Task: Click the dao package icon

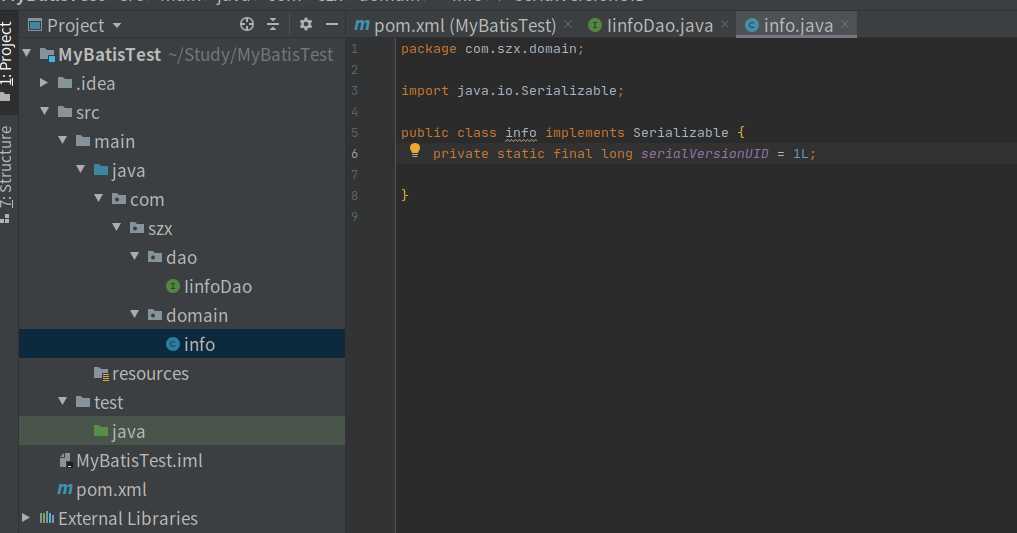Action: 155,257
